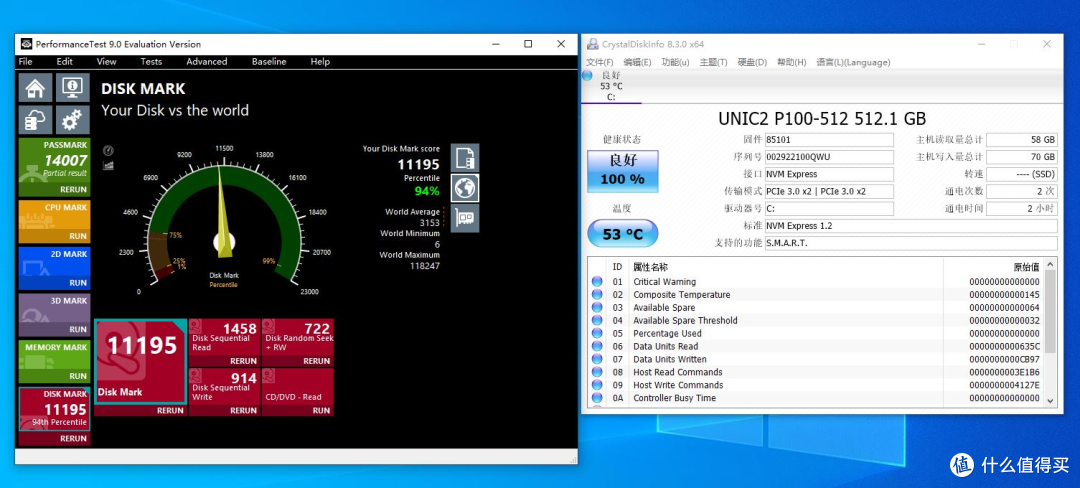
Task: Open the Tests menu
Action: pyautogui.click(x=152, y=61)
